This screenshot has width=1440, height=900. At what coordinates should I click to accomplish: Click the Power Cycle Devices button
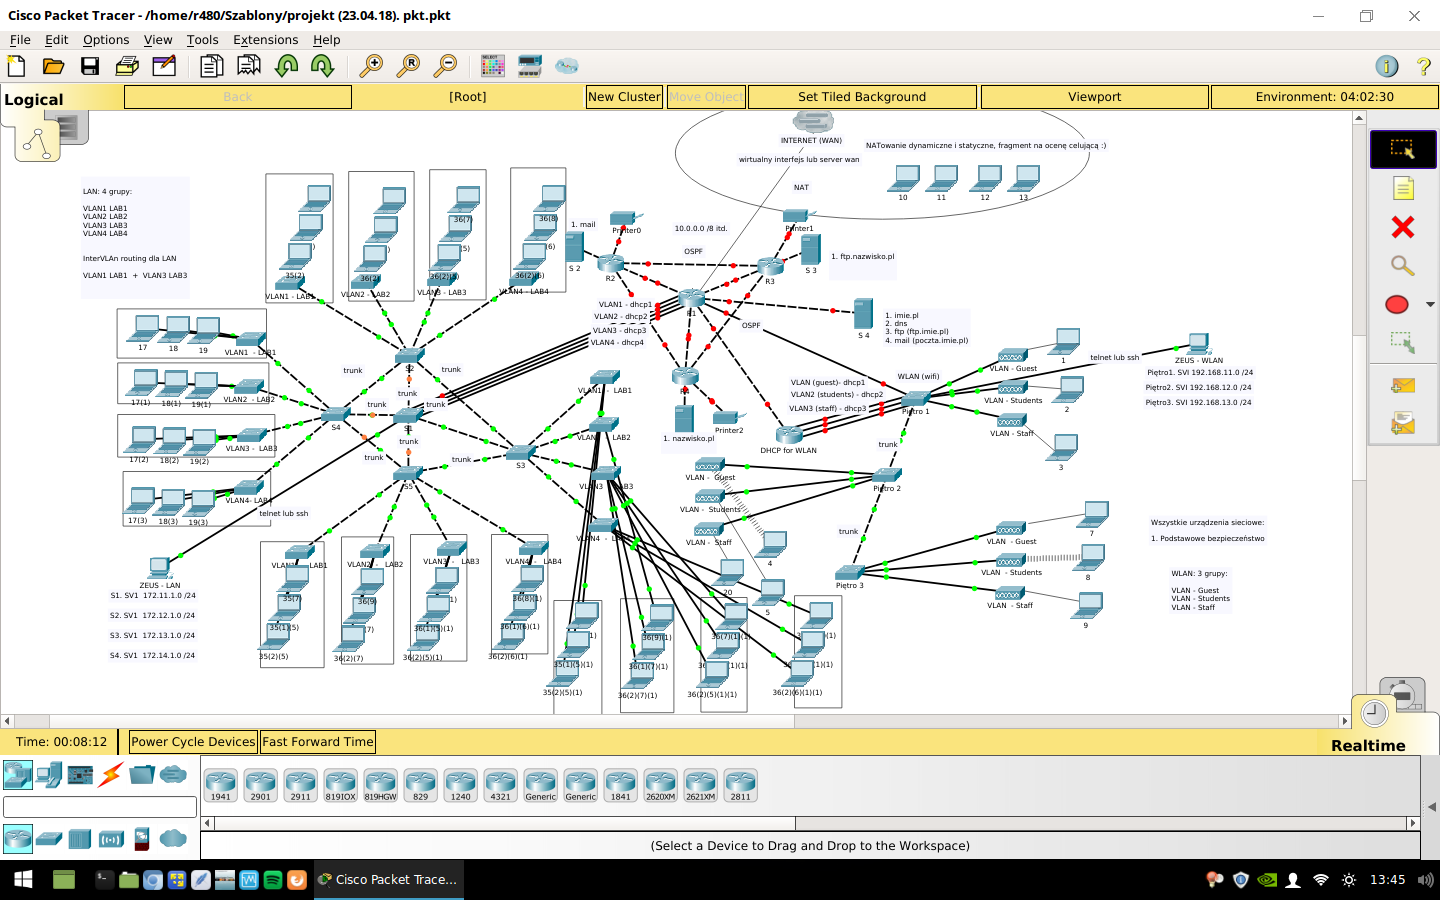tap(193, 742)
